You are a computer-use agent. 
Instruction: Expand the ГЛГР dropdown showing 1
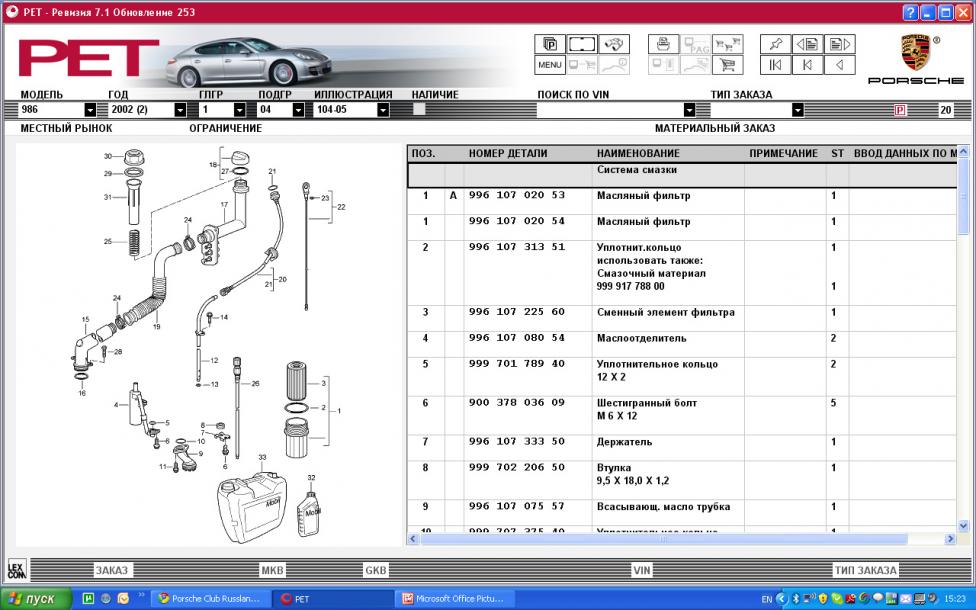click(240, 110)
